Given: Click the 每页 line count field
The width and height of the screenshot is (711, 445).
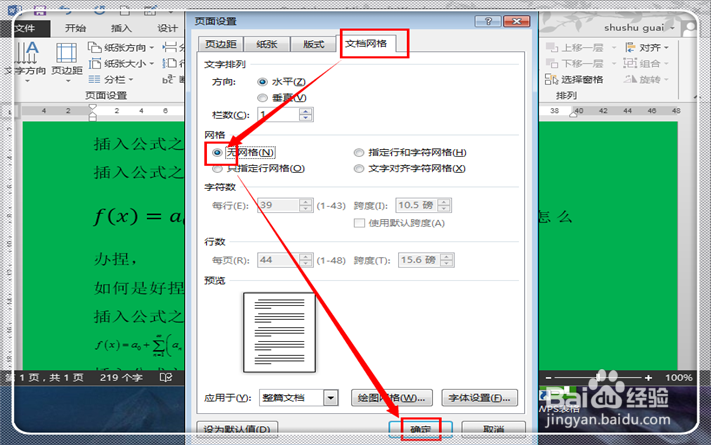Looking at the screenshot, I should [x=278, y=260].
